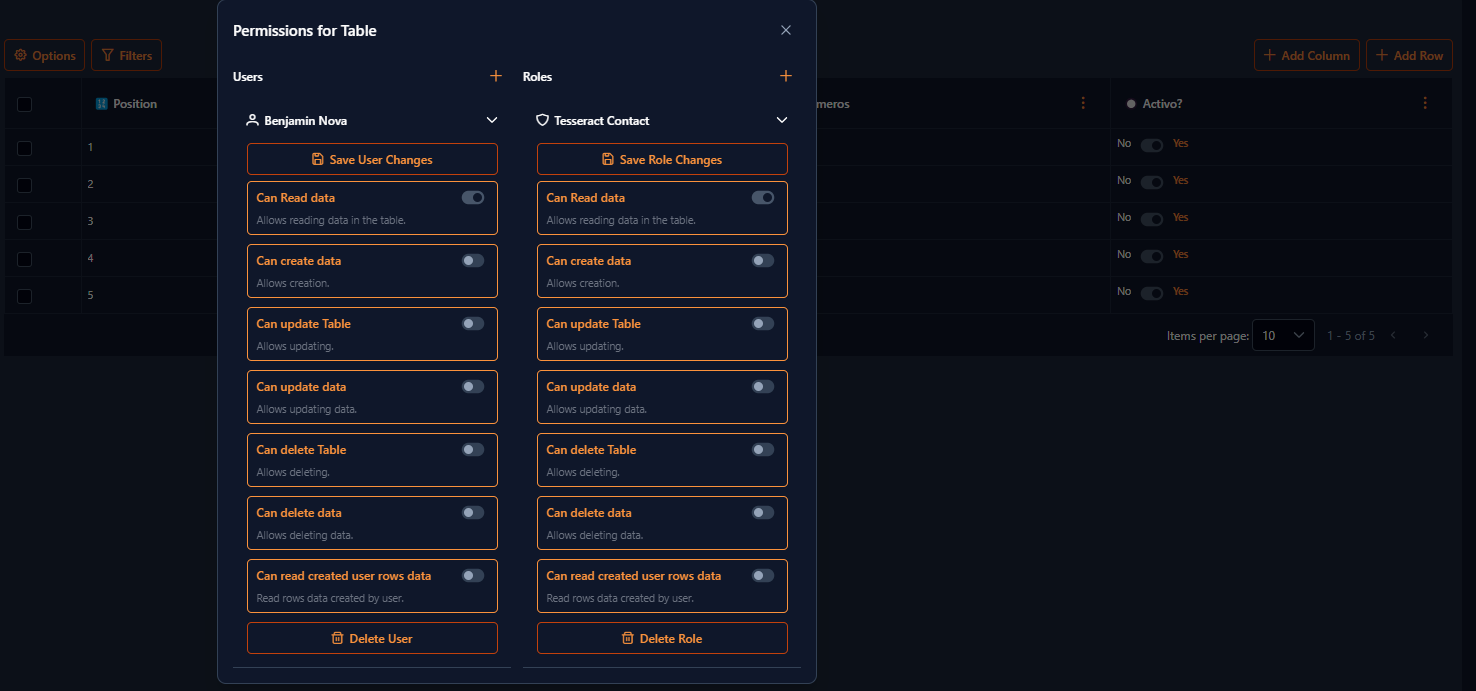The image size is (1476, 691).
Task: Open the Filters menu
Action: [126, 56]
